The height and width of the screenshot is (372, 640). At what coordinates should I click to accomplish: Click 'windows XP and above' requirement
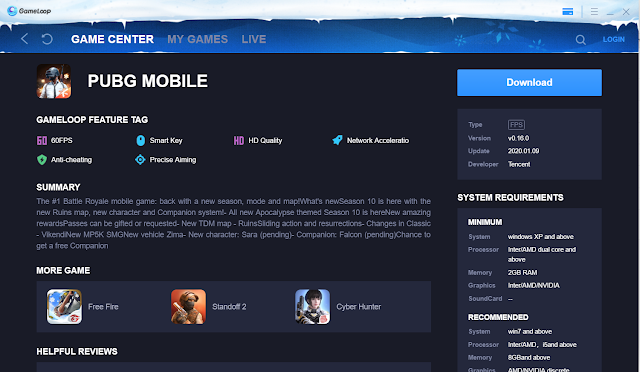(540, 236)
